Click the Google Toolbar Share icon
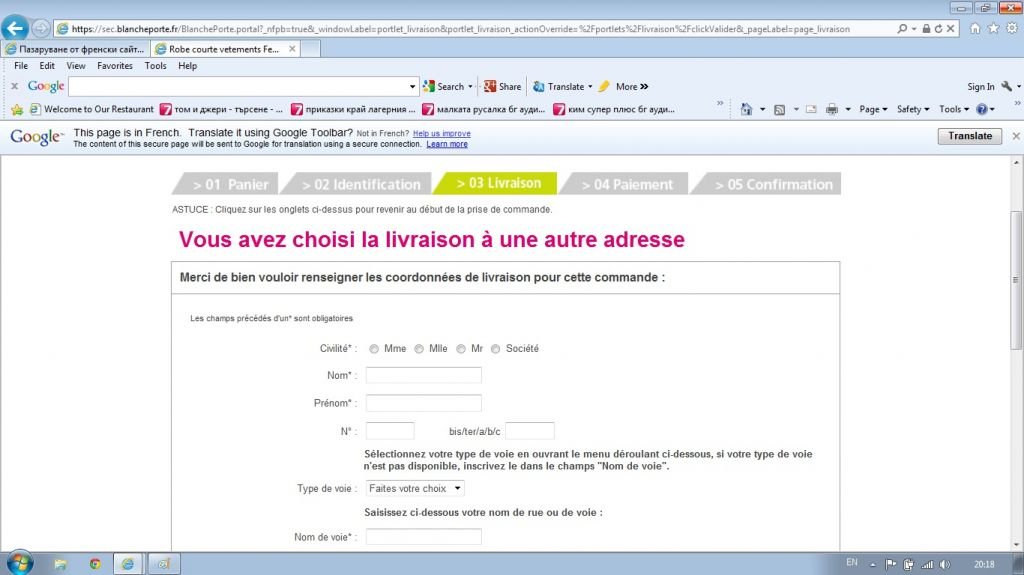Screen dimensions: 1024x575 (x=502, y=87)
